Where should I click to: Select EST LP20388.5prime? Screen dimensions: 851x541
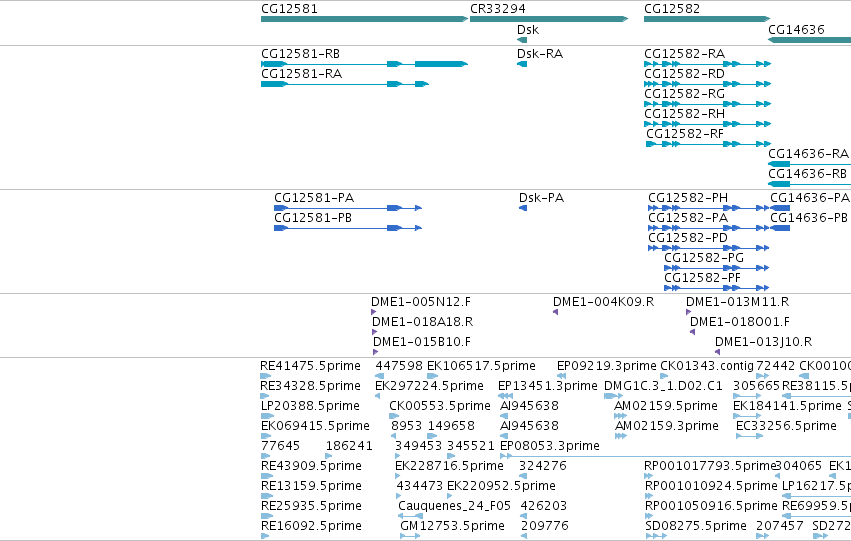(268, 416)
